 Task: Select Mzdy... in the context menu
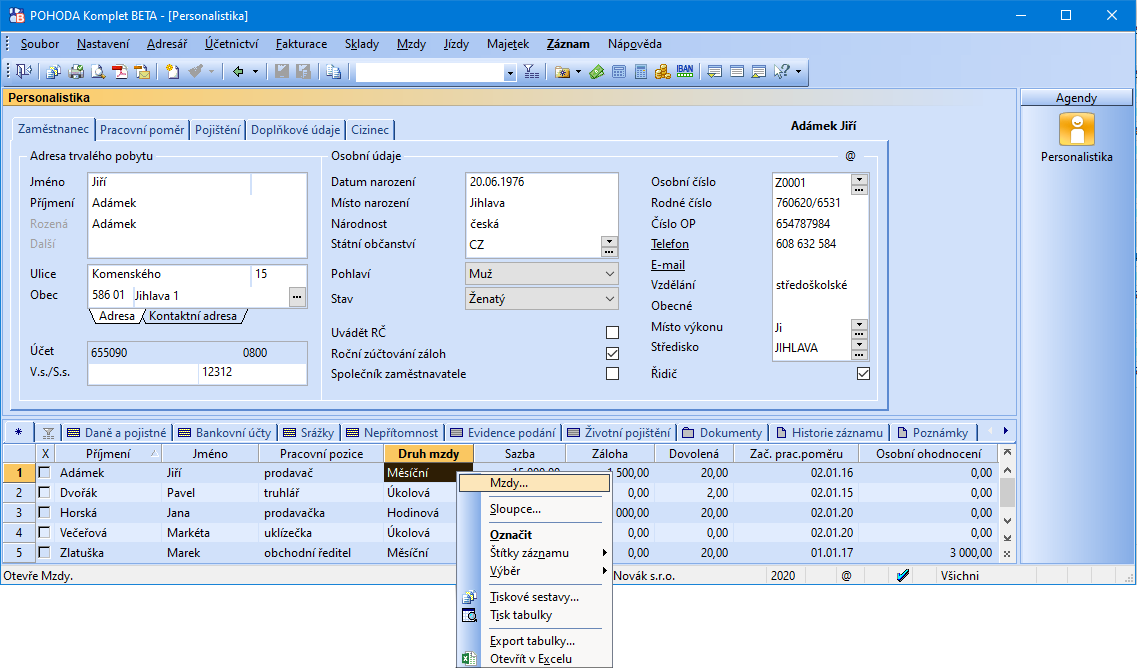point(509,483)
